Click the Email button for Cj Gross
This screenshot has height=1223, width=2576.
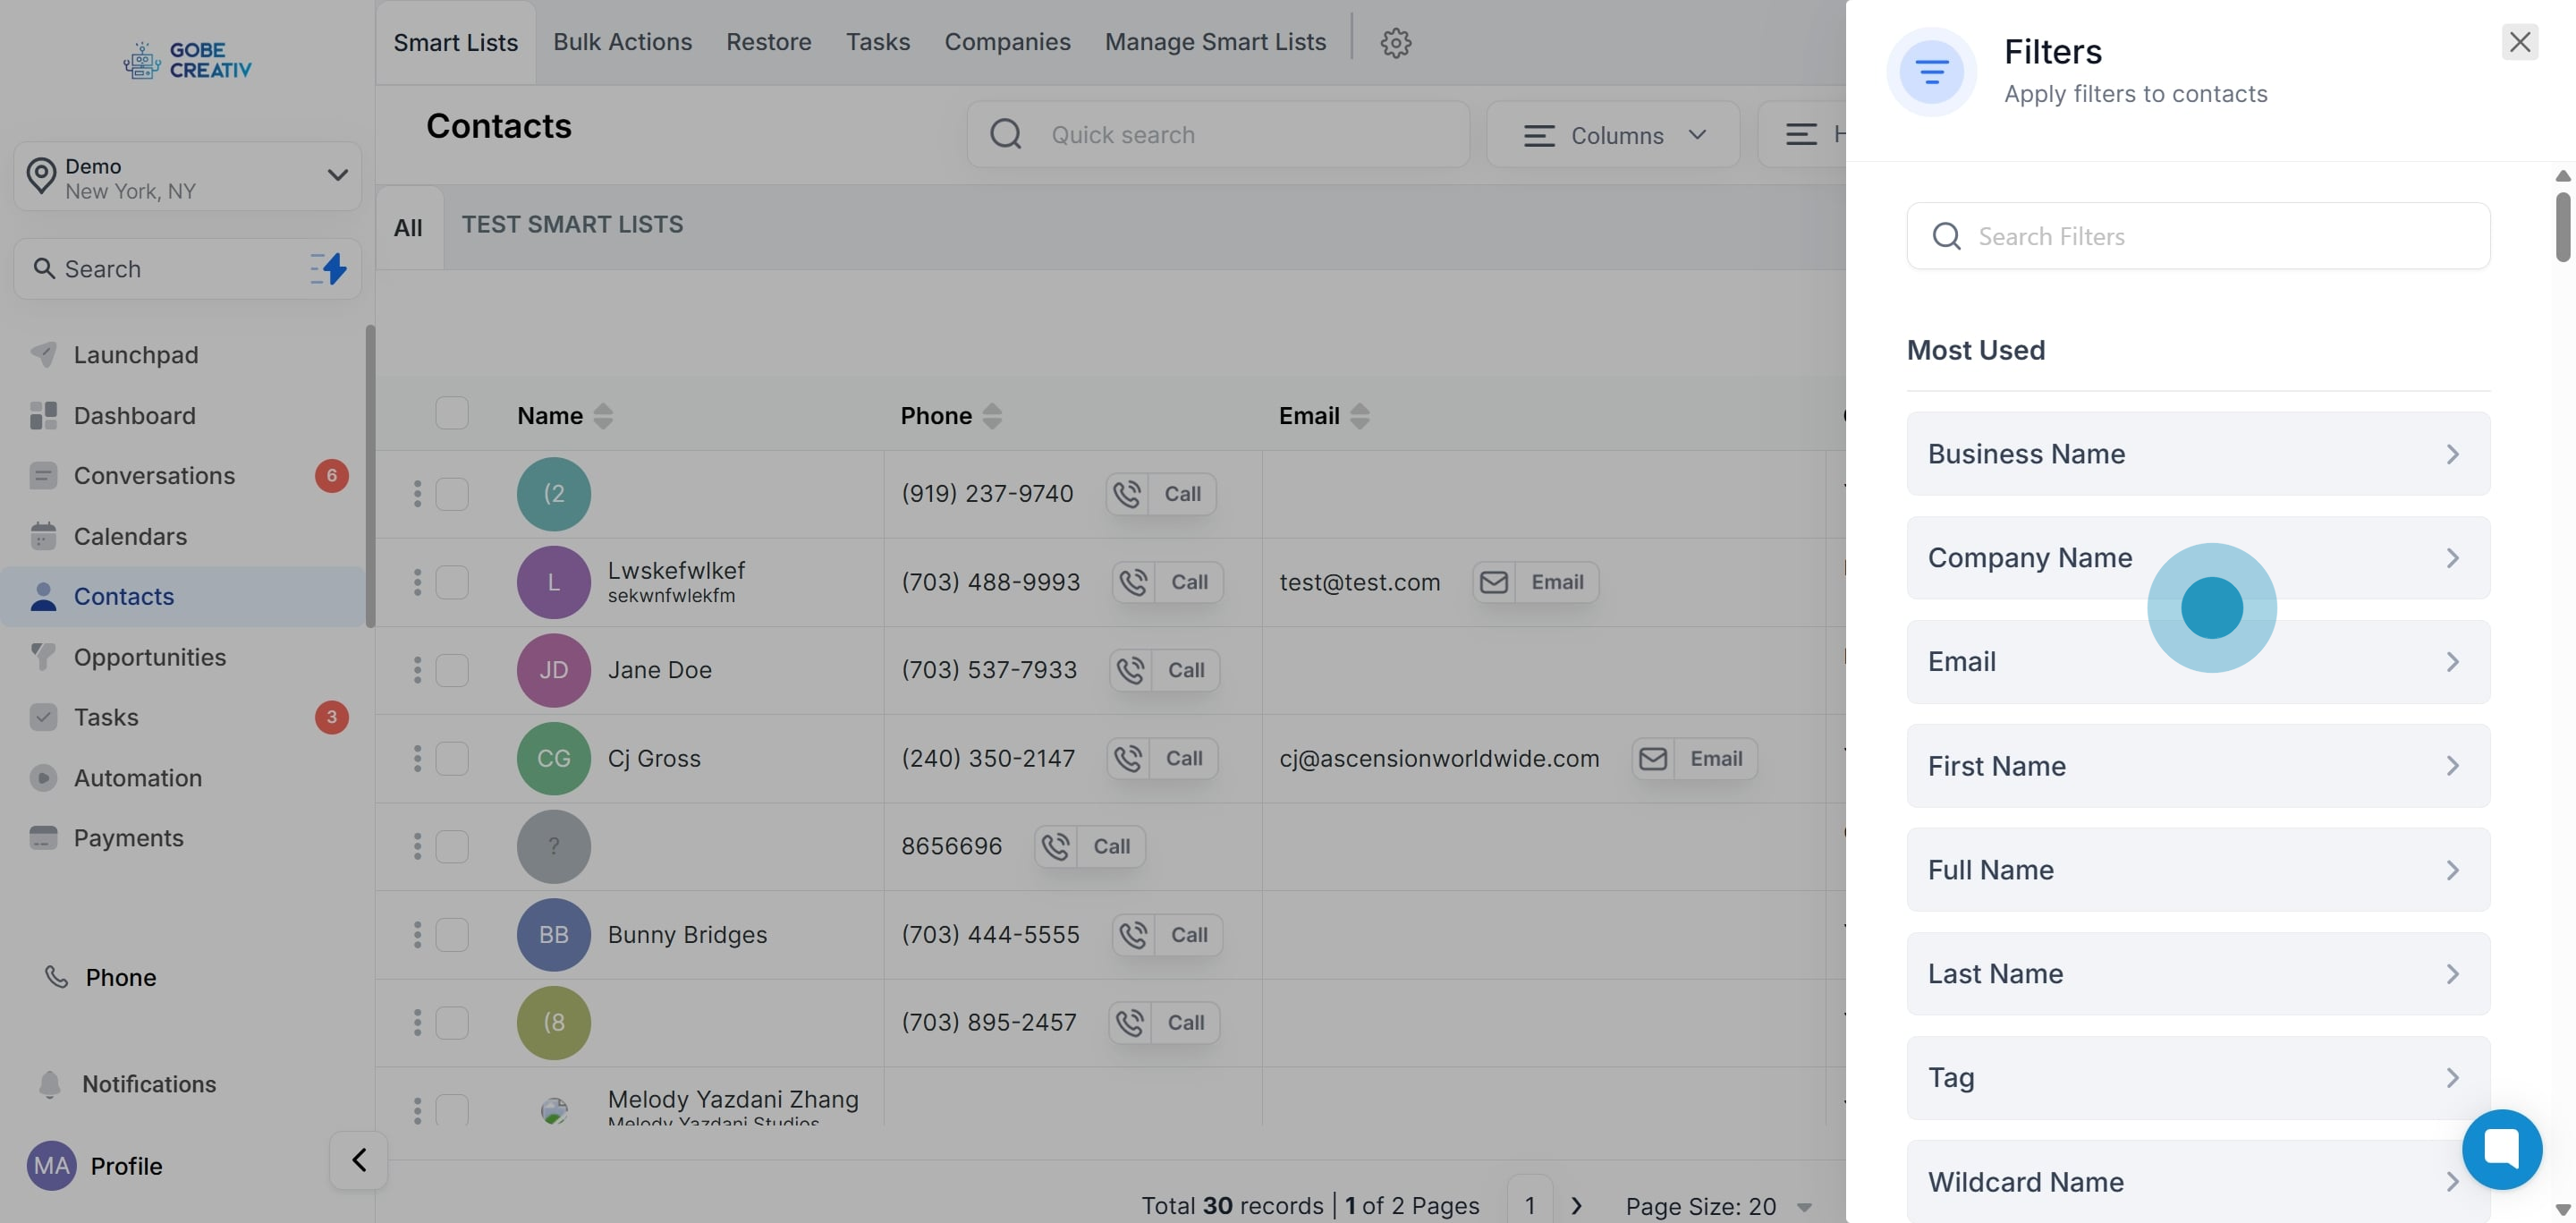(1695, 759)
